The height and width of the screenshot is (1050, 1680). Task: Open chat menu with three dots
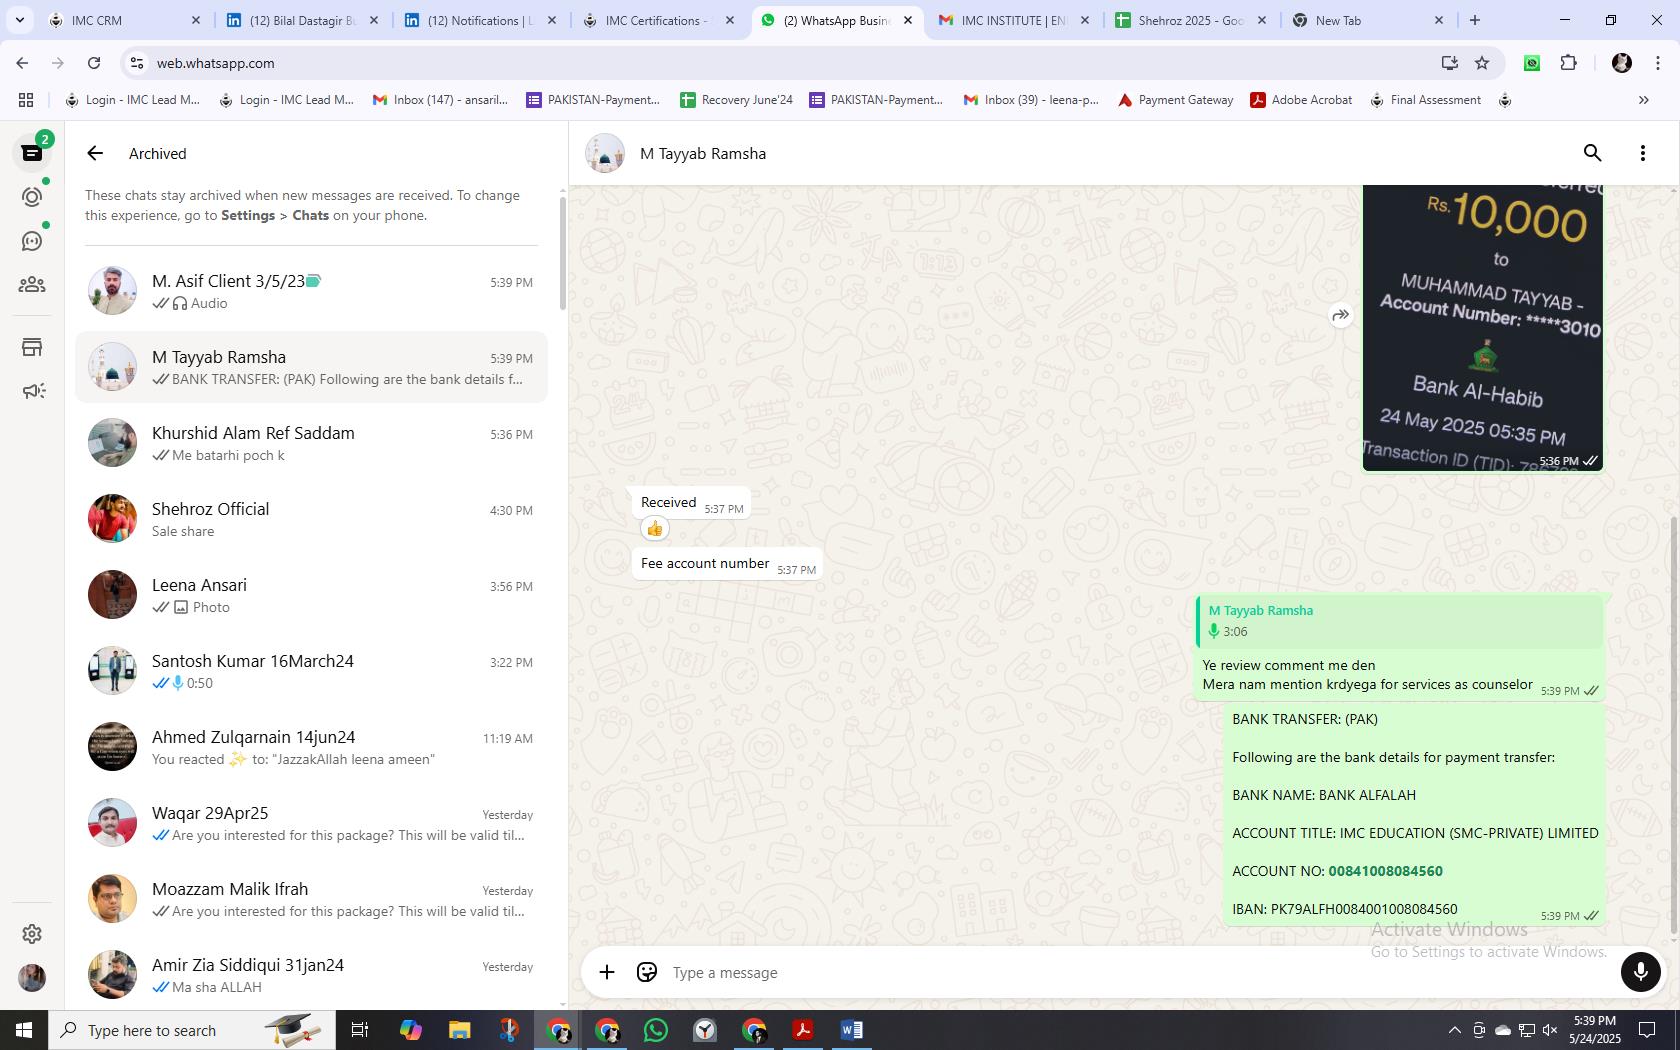click(1642, 153)
